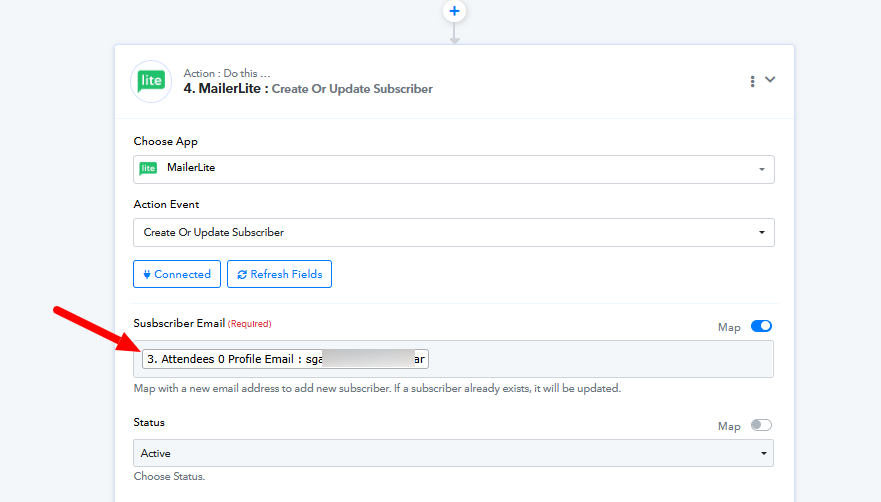Click the Subscriber Email mapping help text

point(377,388)
